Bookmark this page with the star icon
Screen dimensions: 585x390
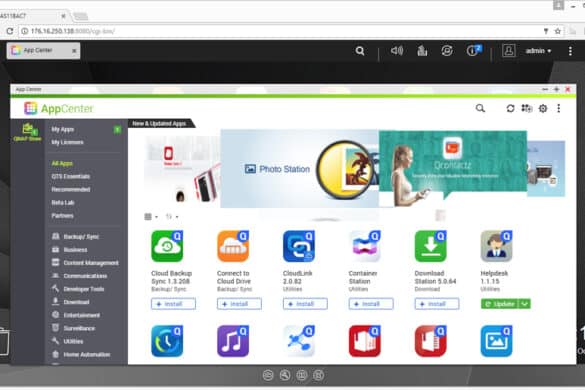tap(558, 31)
